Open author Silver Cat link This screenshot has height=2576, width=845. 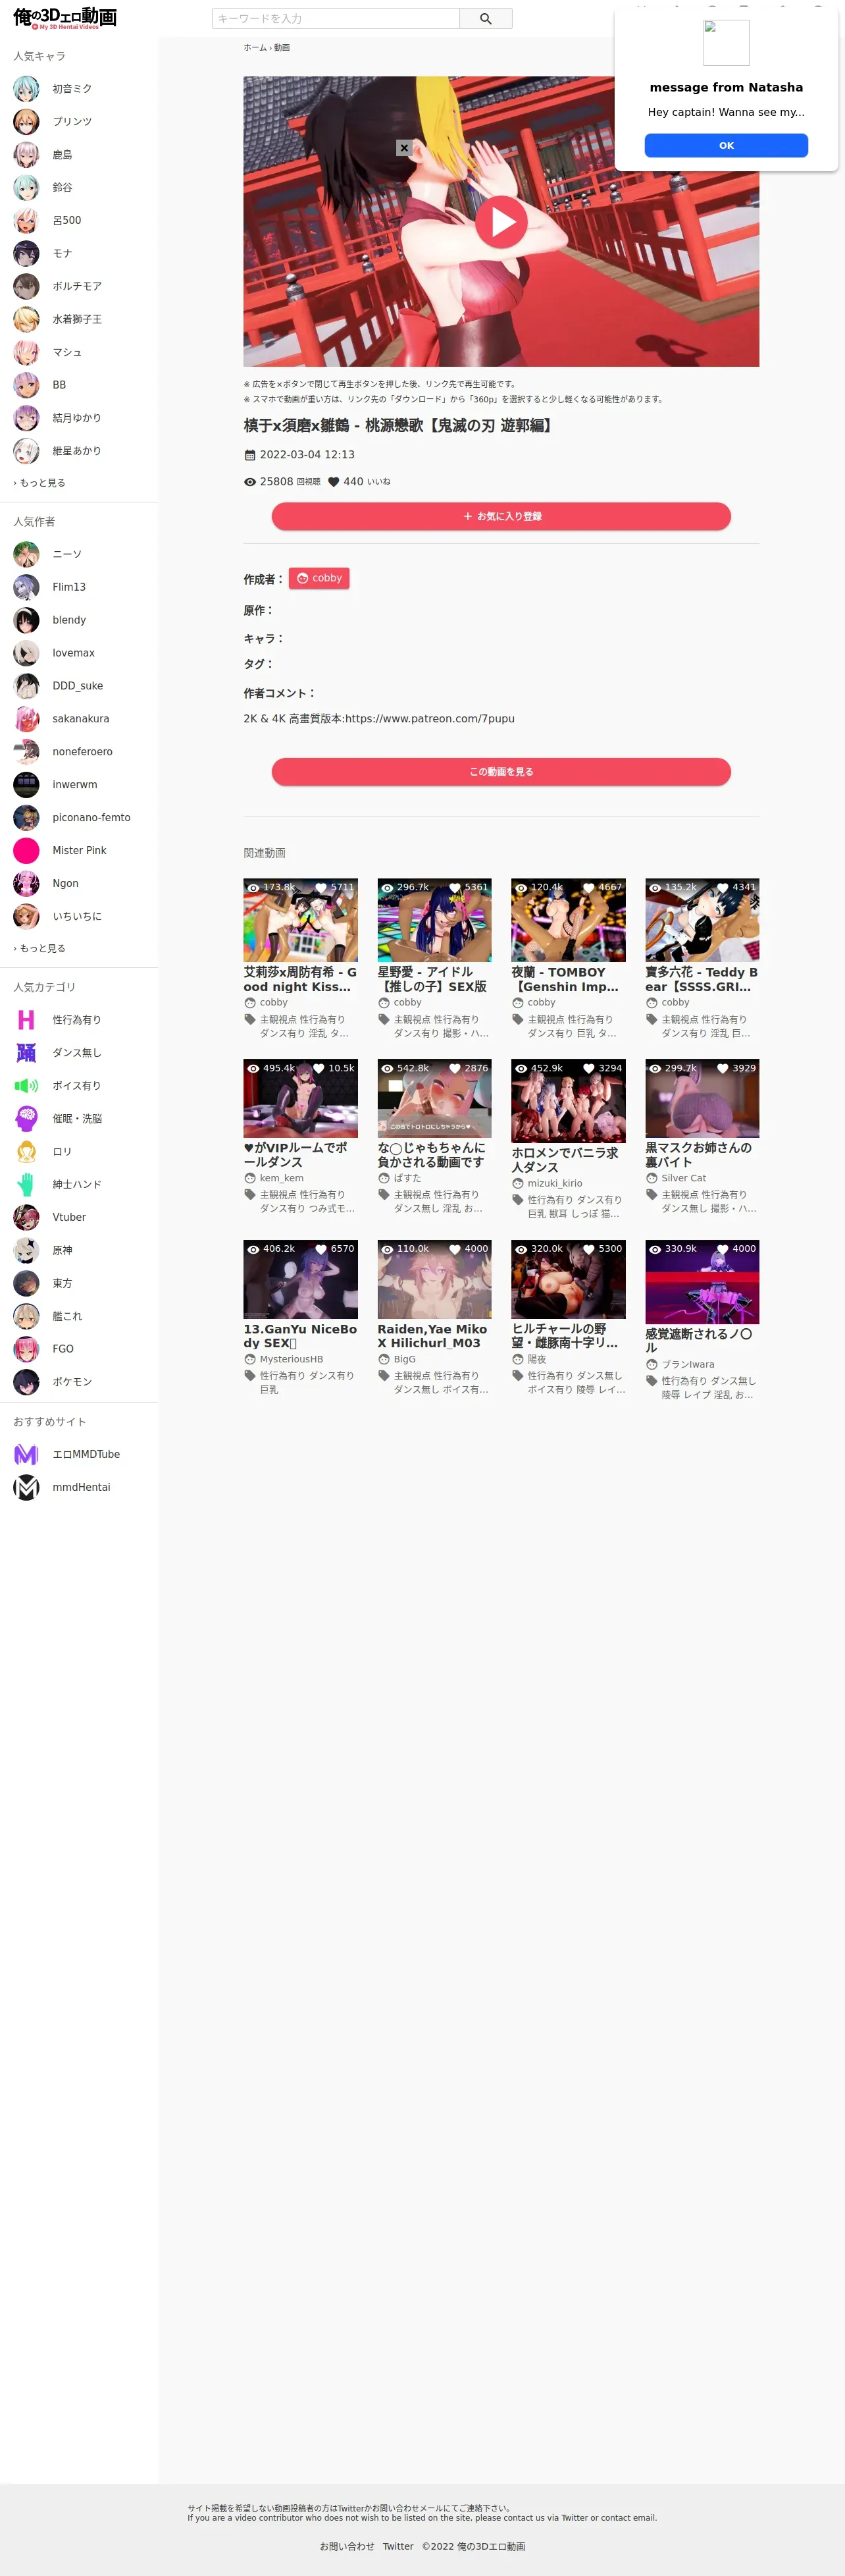click(683, 1179)
